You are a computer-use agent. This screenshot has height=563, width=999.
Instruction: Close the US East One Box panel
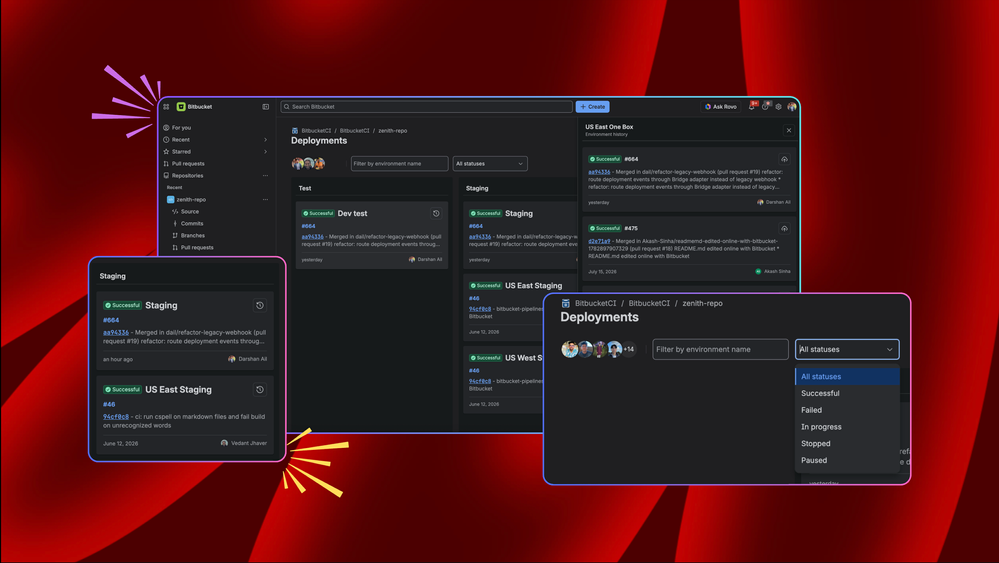pyautogui.click(x=789, y=130)
